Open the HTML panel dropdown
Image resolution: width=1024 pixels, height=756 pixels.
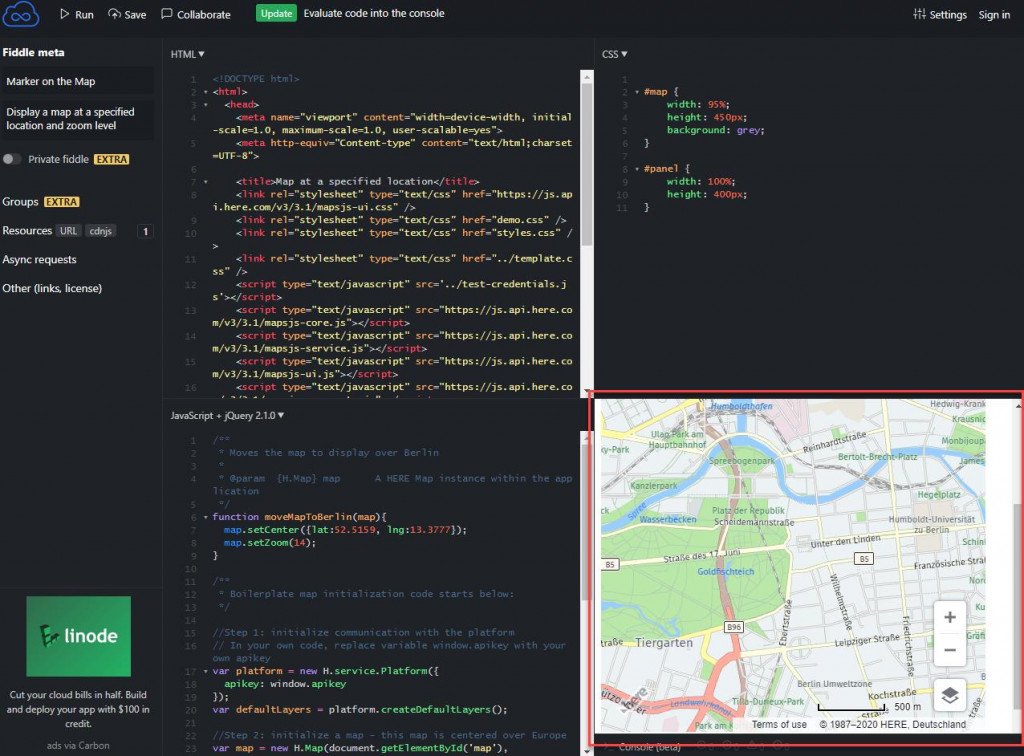pyautogui.click(x=187, y=54)
